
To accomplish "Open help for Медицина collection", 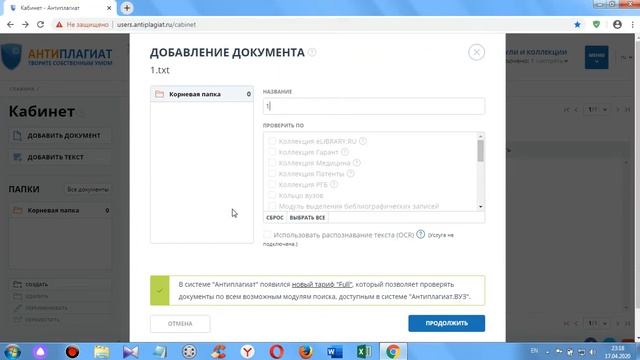I will pos(356,163).
